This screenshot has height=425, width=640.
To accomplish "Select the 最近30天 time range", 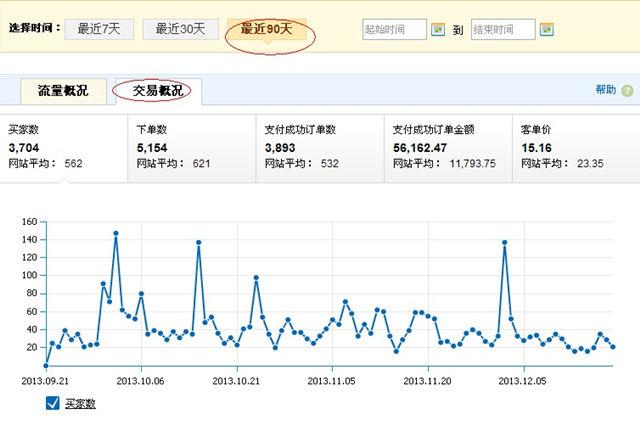I will point(180,29).
